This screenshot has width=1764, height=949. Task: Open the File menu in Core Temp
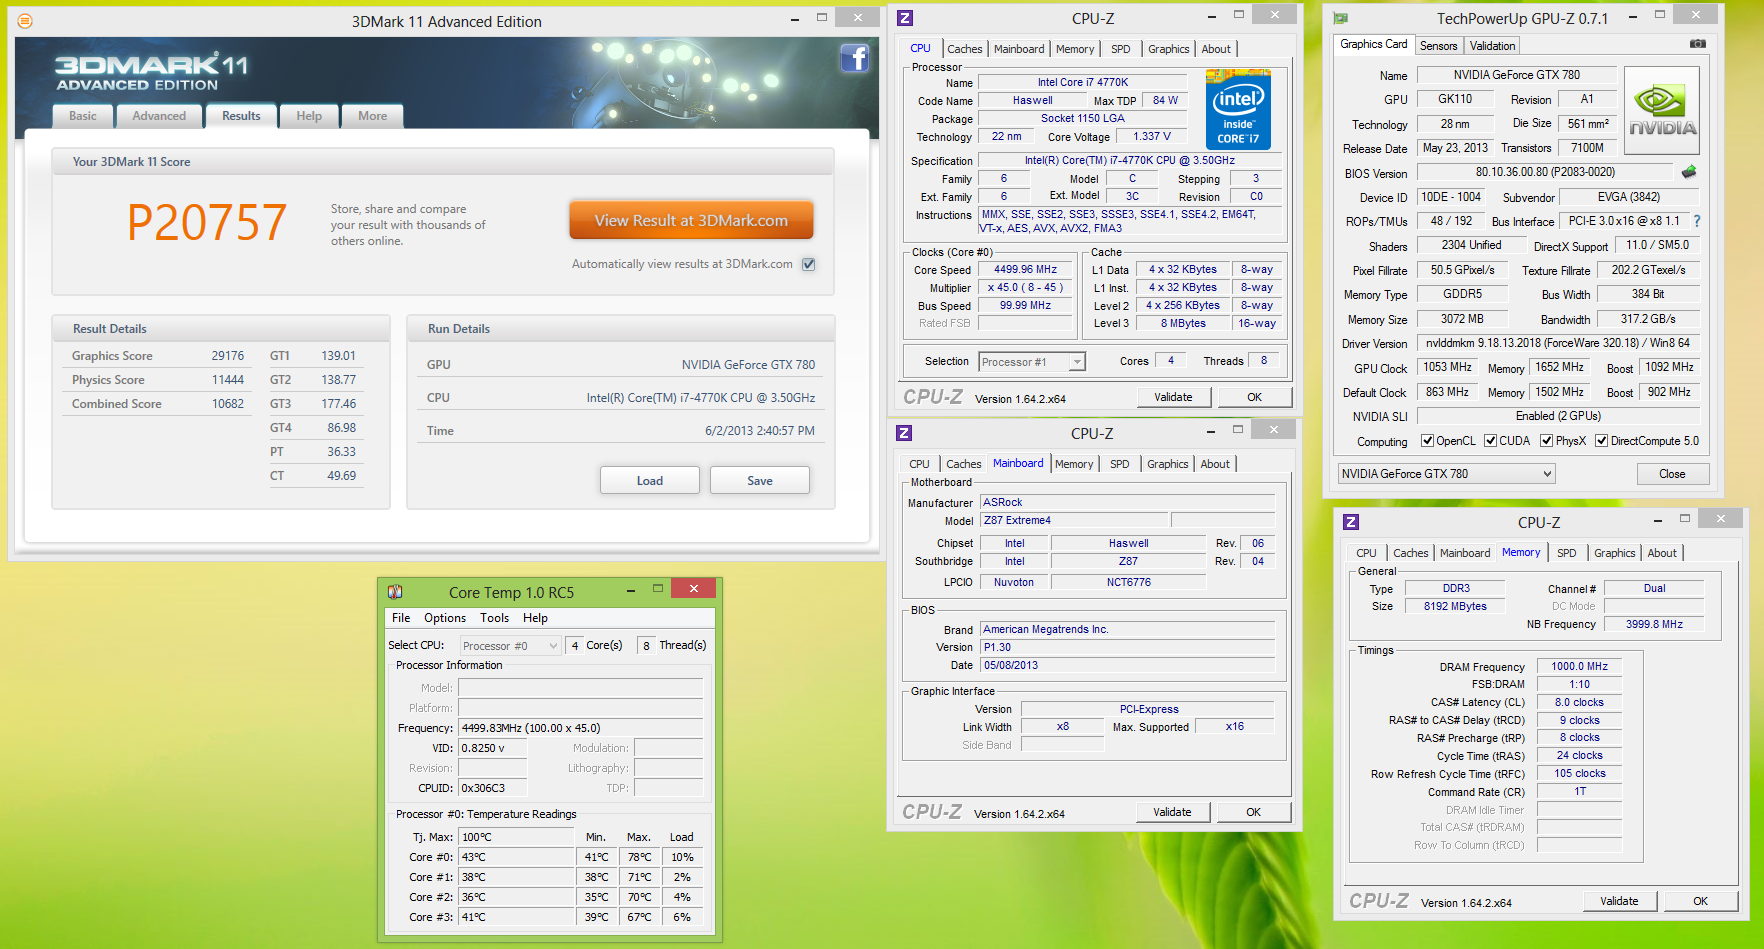401,618
